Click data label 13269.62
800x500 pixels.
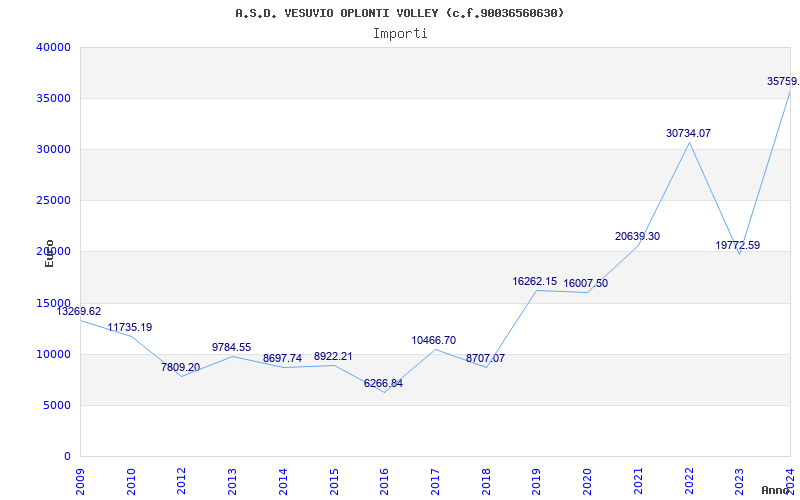point(79,311)
